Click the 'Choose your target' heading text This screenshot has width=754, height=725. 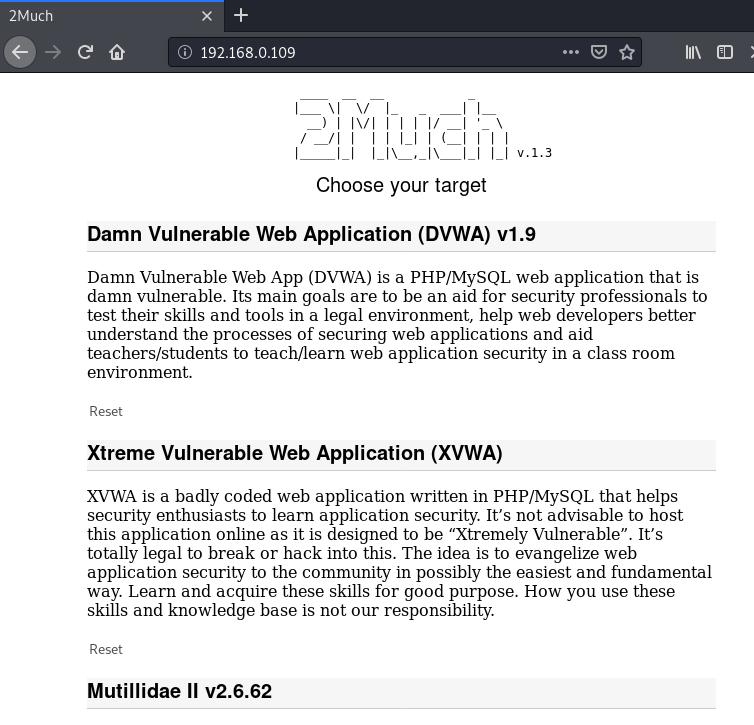[401, 185]
